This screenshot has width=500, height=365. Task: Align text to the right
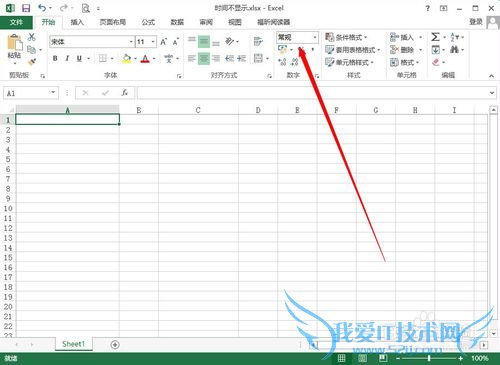pyautogui.click(x=216, y=59)
